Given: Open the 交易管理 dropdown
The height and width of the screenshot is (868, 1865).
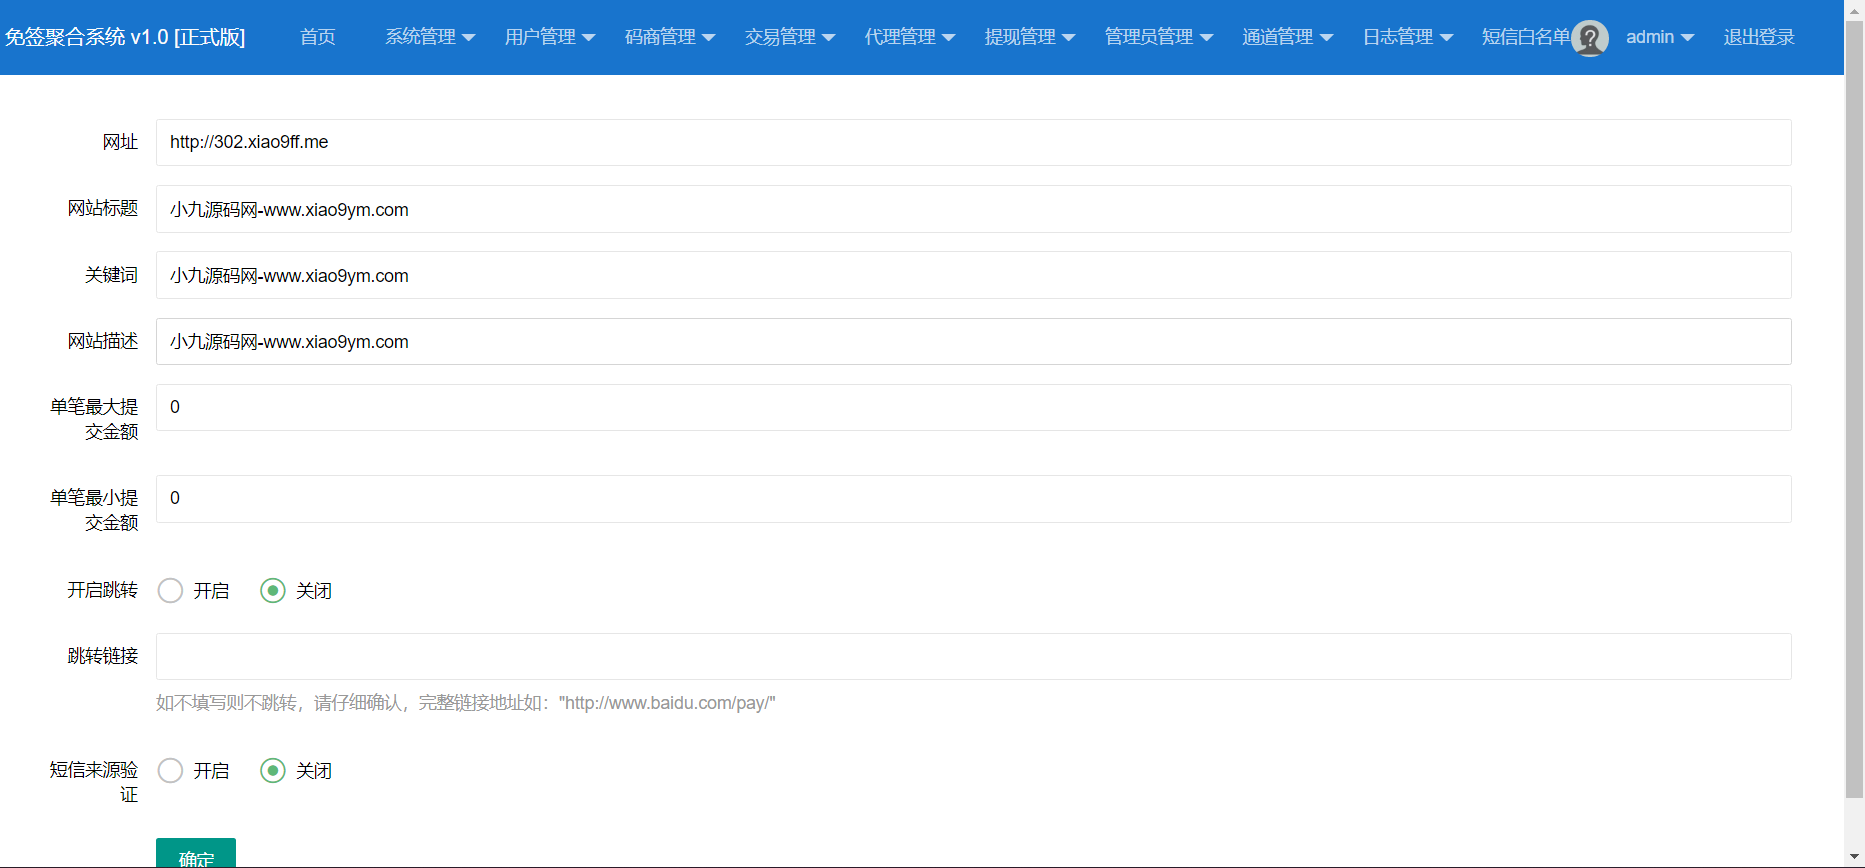Looking at the screenshot, I should pos(790,37).
